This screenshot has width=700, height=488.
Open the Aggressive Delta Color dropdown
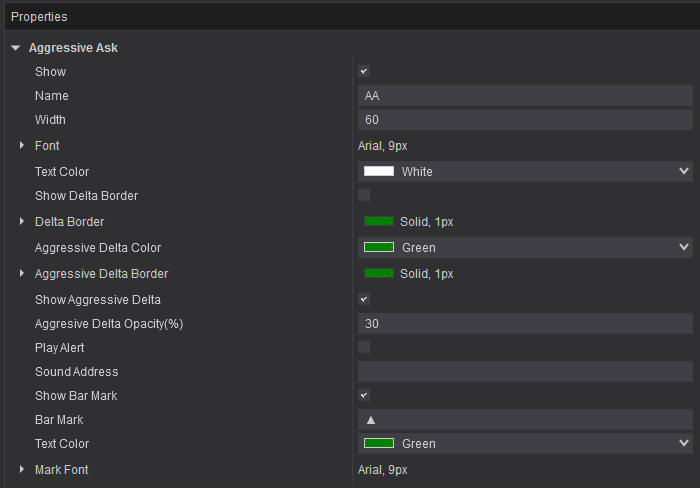tap(684, 247)
